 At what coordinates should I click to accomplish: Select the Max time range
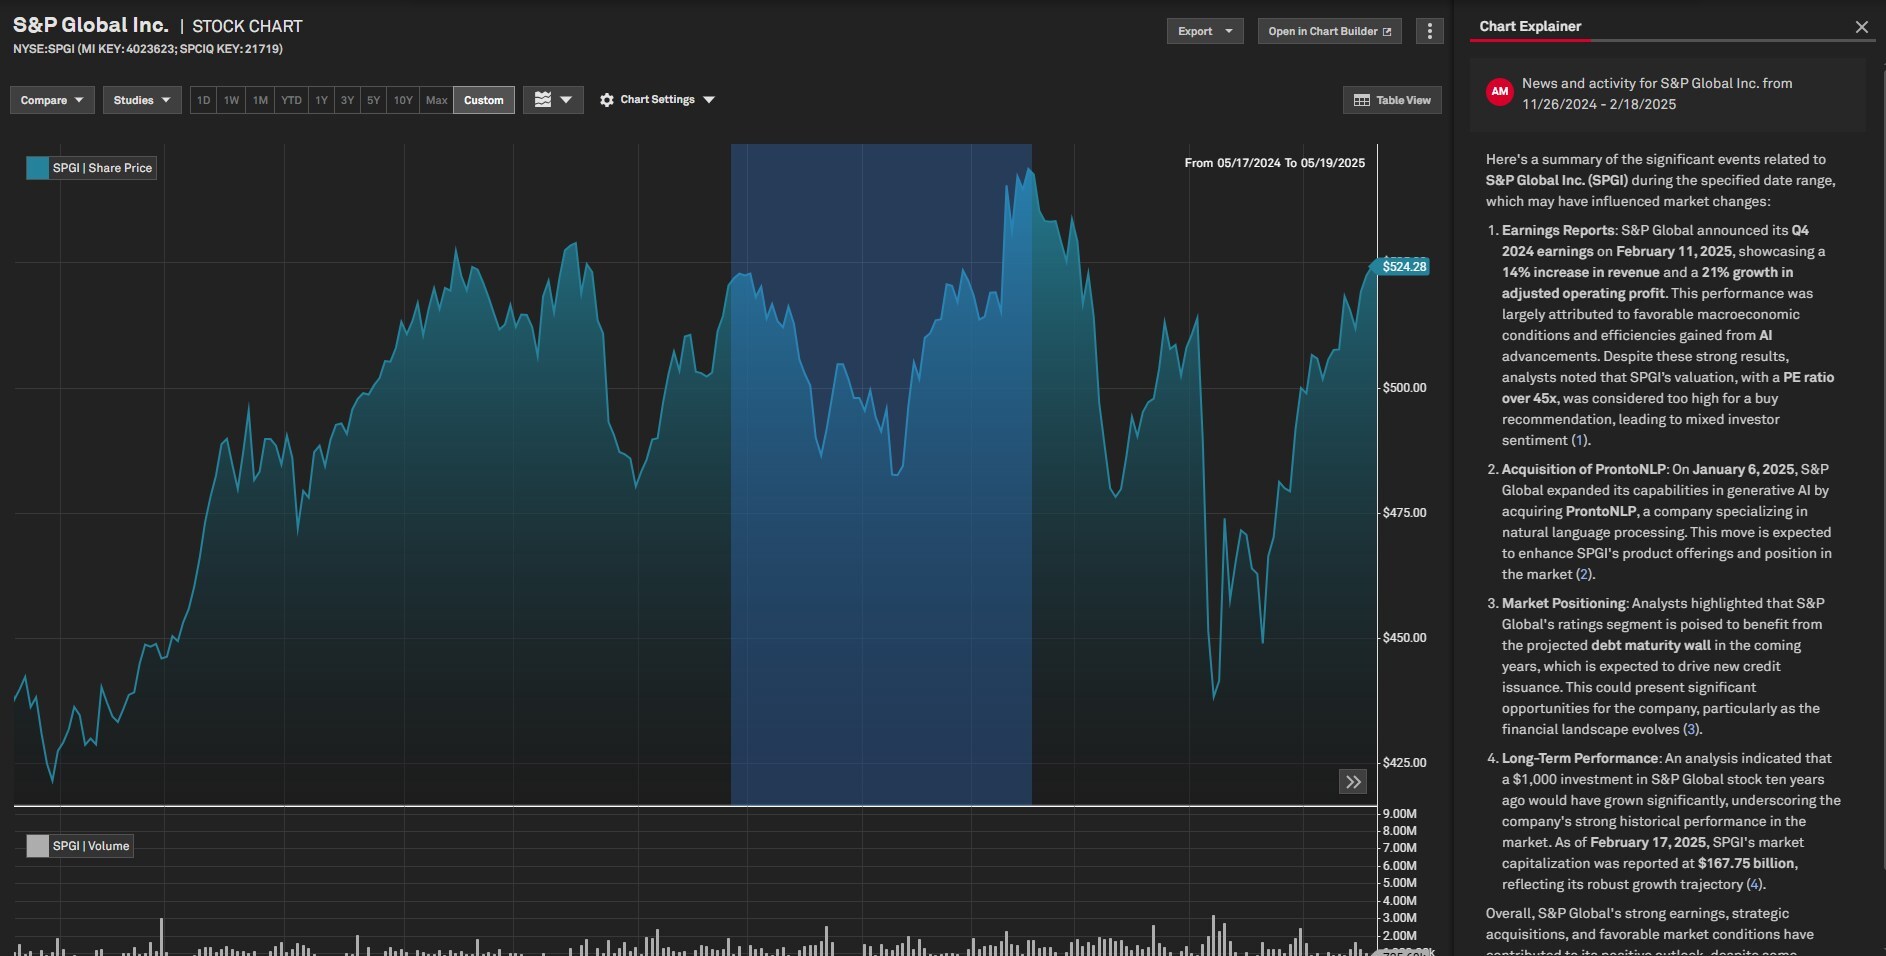(436, 100)
